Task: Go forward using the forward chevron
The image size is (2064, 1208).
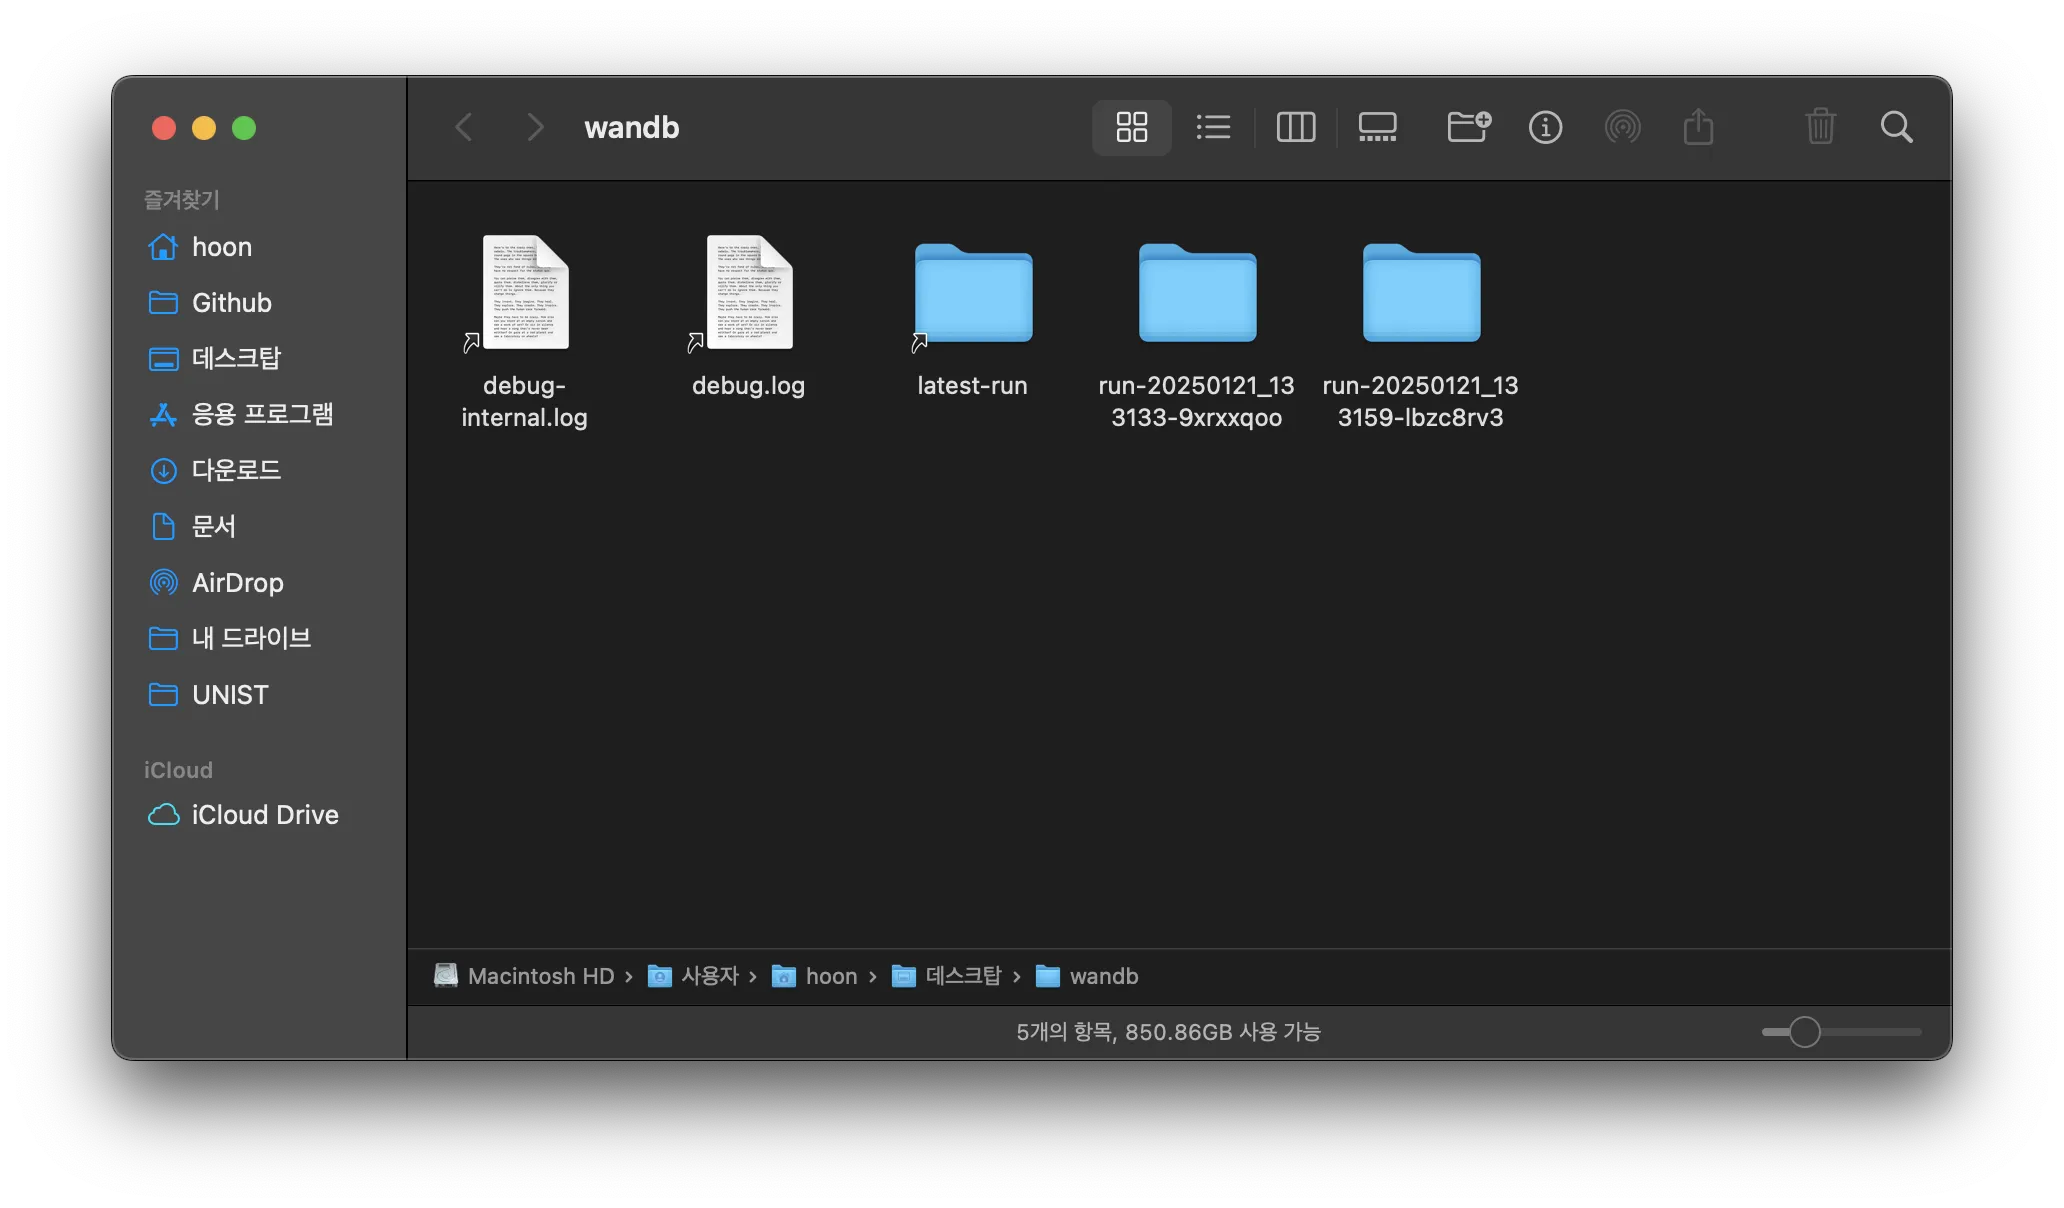Action: tap(535, 127)
